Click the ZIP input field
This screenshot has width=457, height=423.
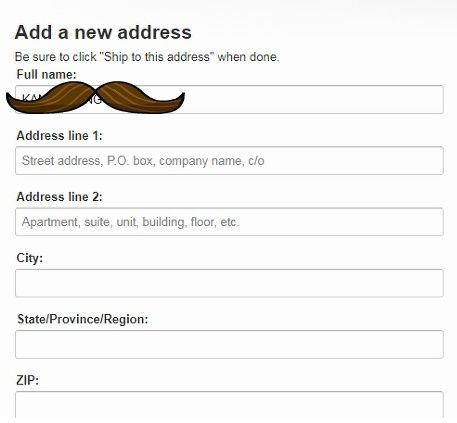click(229, 405)
